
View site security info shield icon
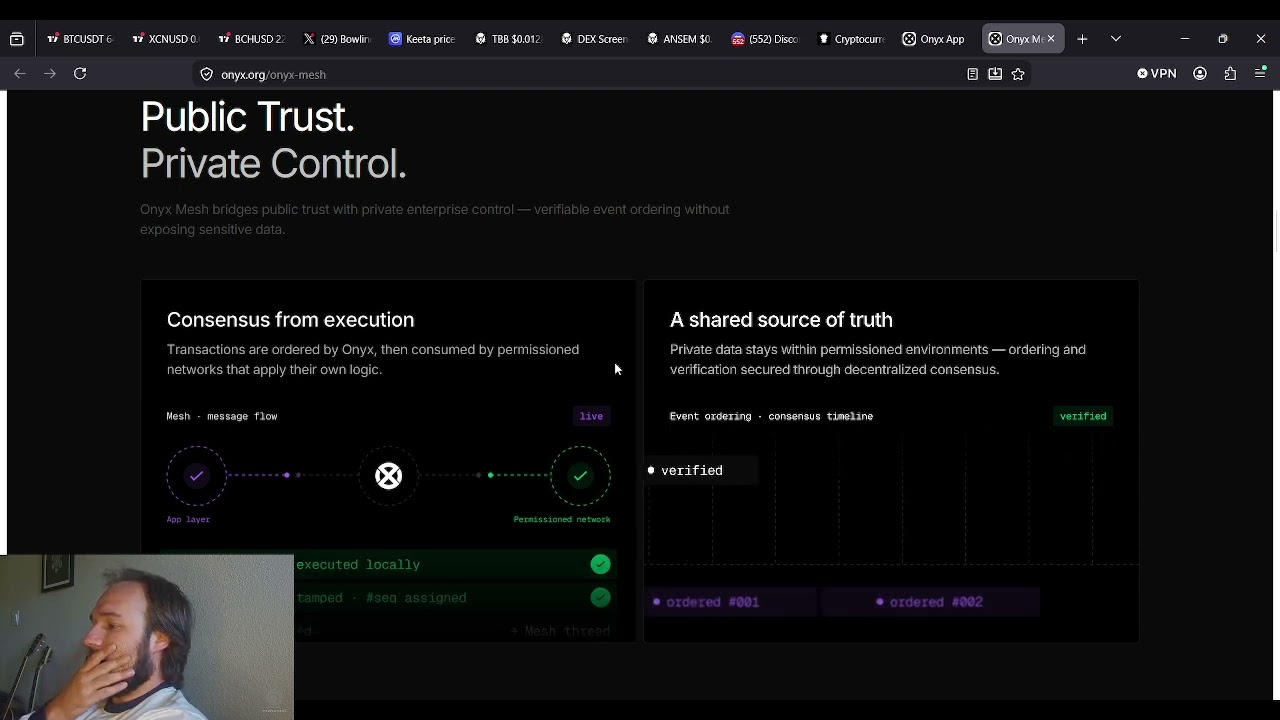point(207,74)
